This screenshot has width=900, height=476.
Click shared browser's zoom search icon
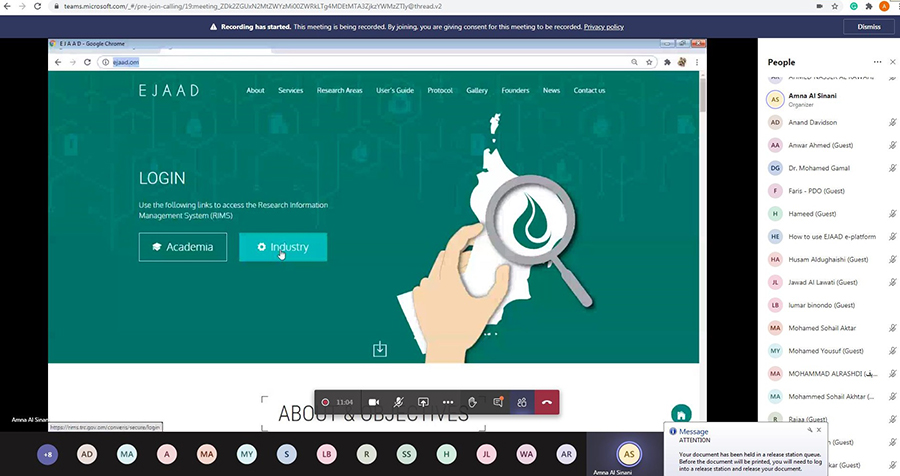tap(634, 62)
